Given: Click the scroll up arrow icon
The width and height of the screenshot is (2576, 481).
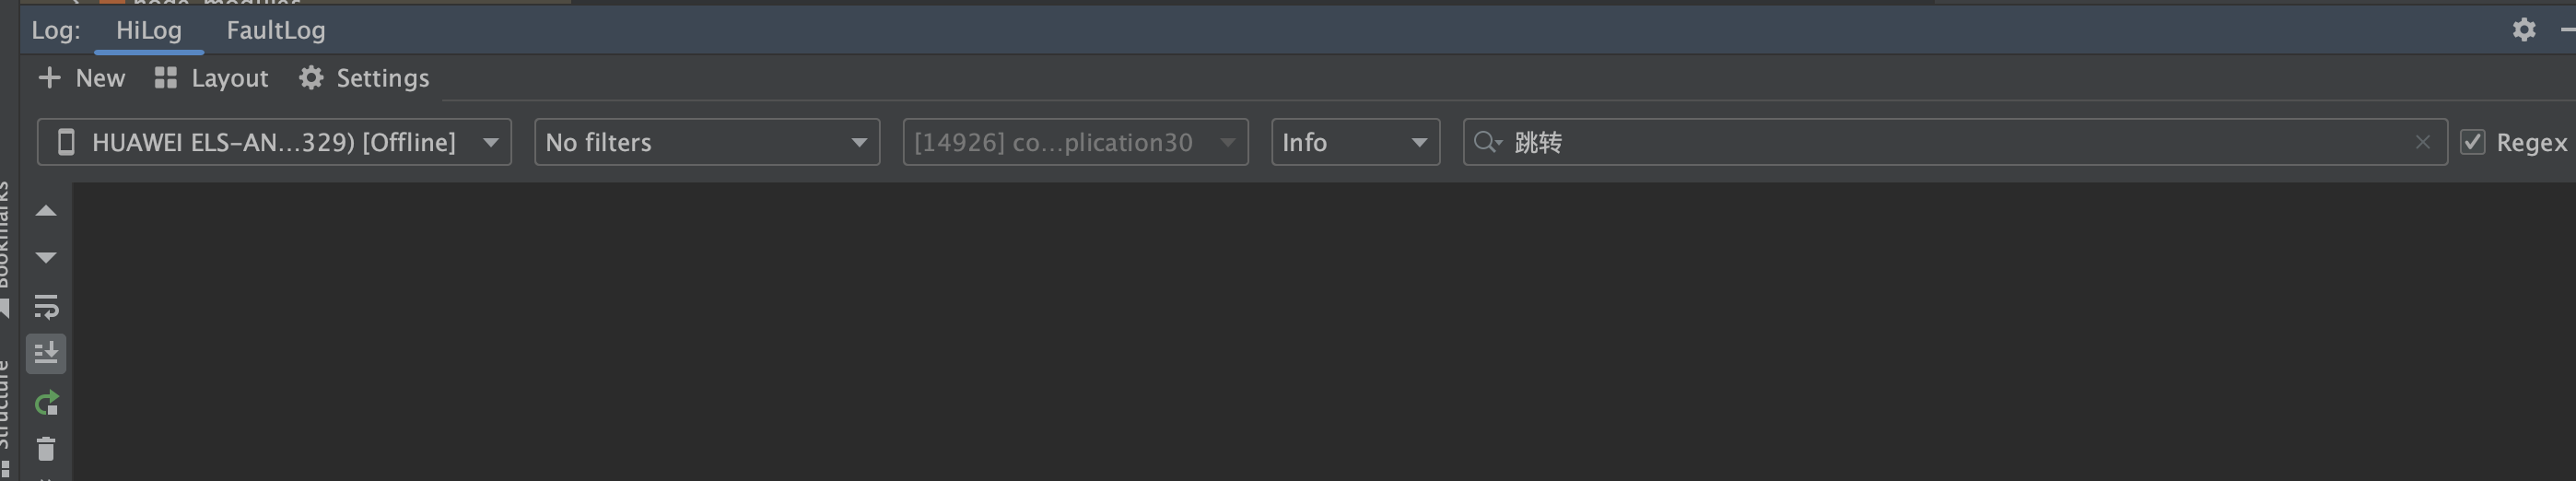Looking at the screenshot, I should pos(46,211).
